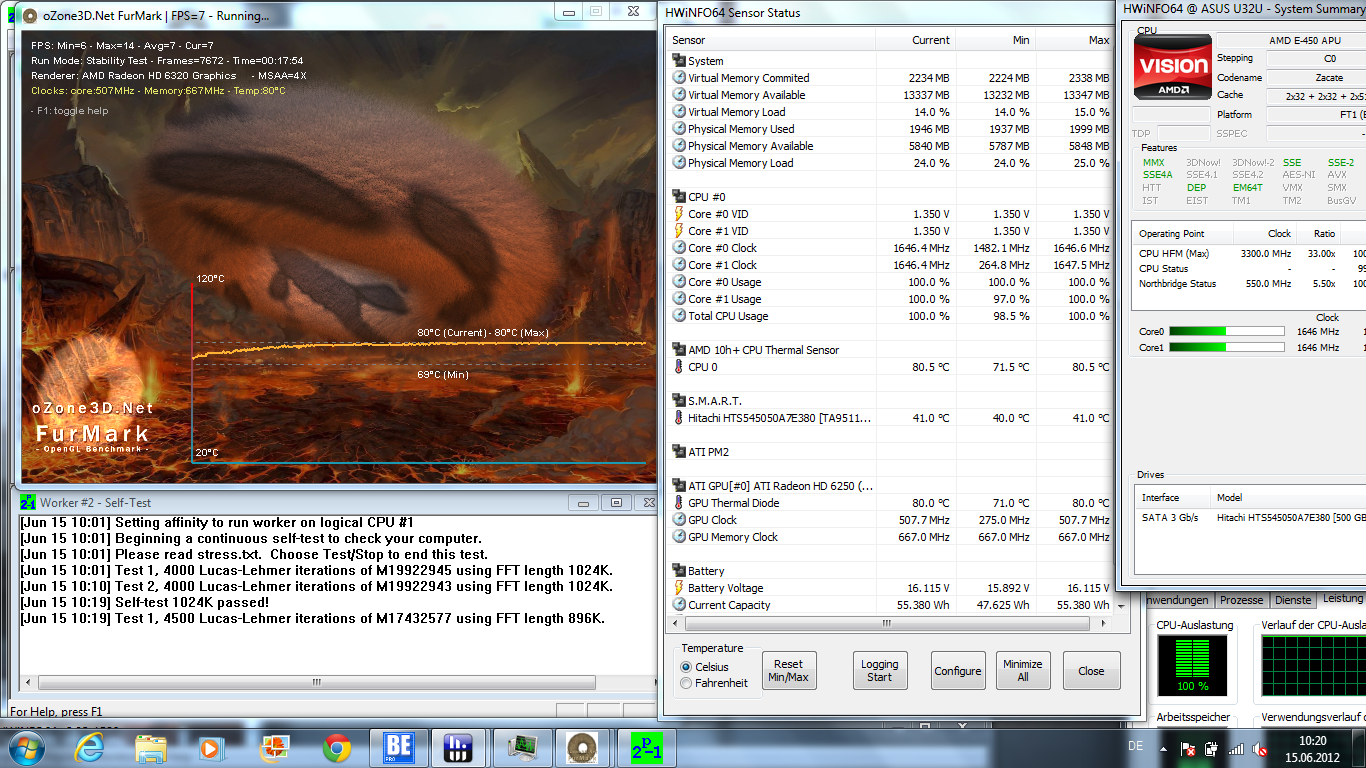Open Windows Media Player from the taskbar
1366x768 pixels.
click(x=212, y=747)
